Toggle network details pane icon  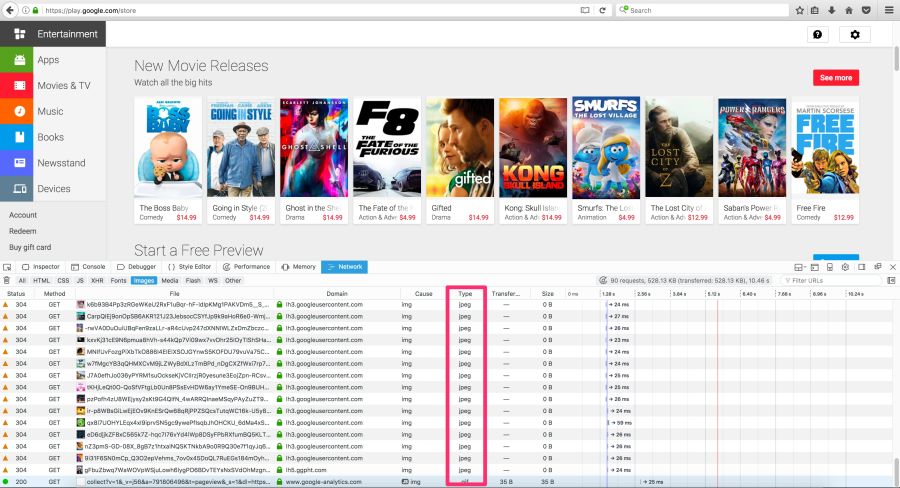891,280
